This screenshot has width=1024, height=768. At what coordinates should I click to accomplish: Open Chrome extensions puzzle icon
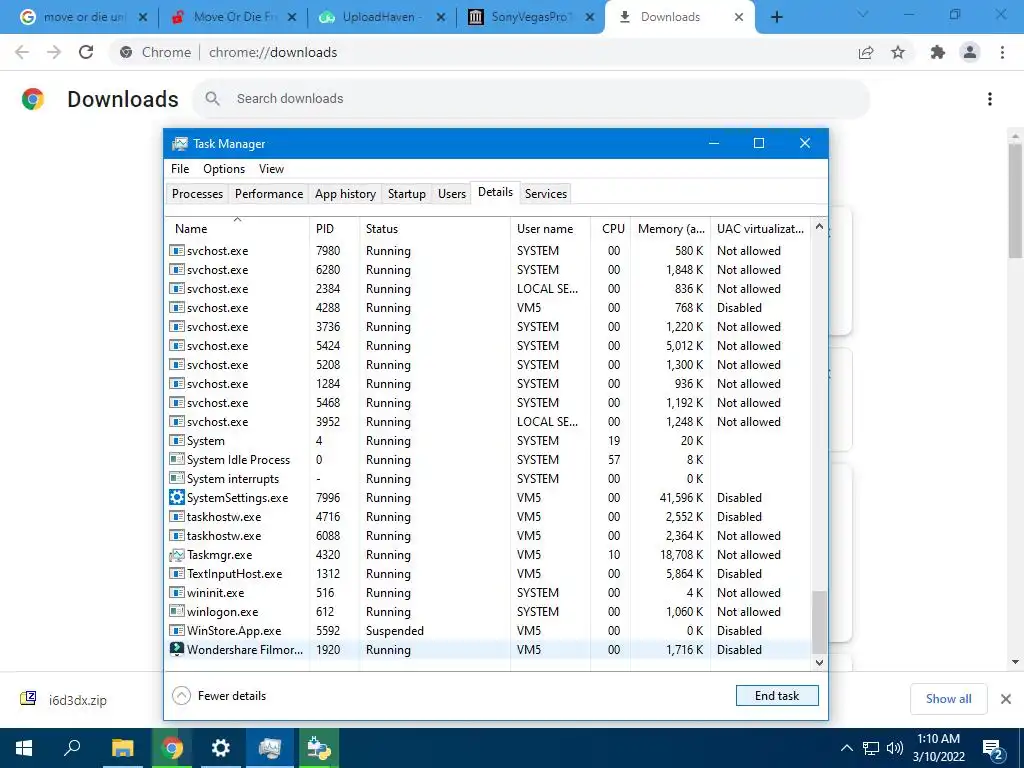point(938,52)
